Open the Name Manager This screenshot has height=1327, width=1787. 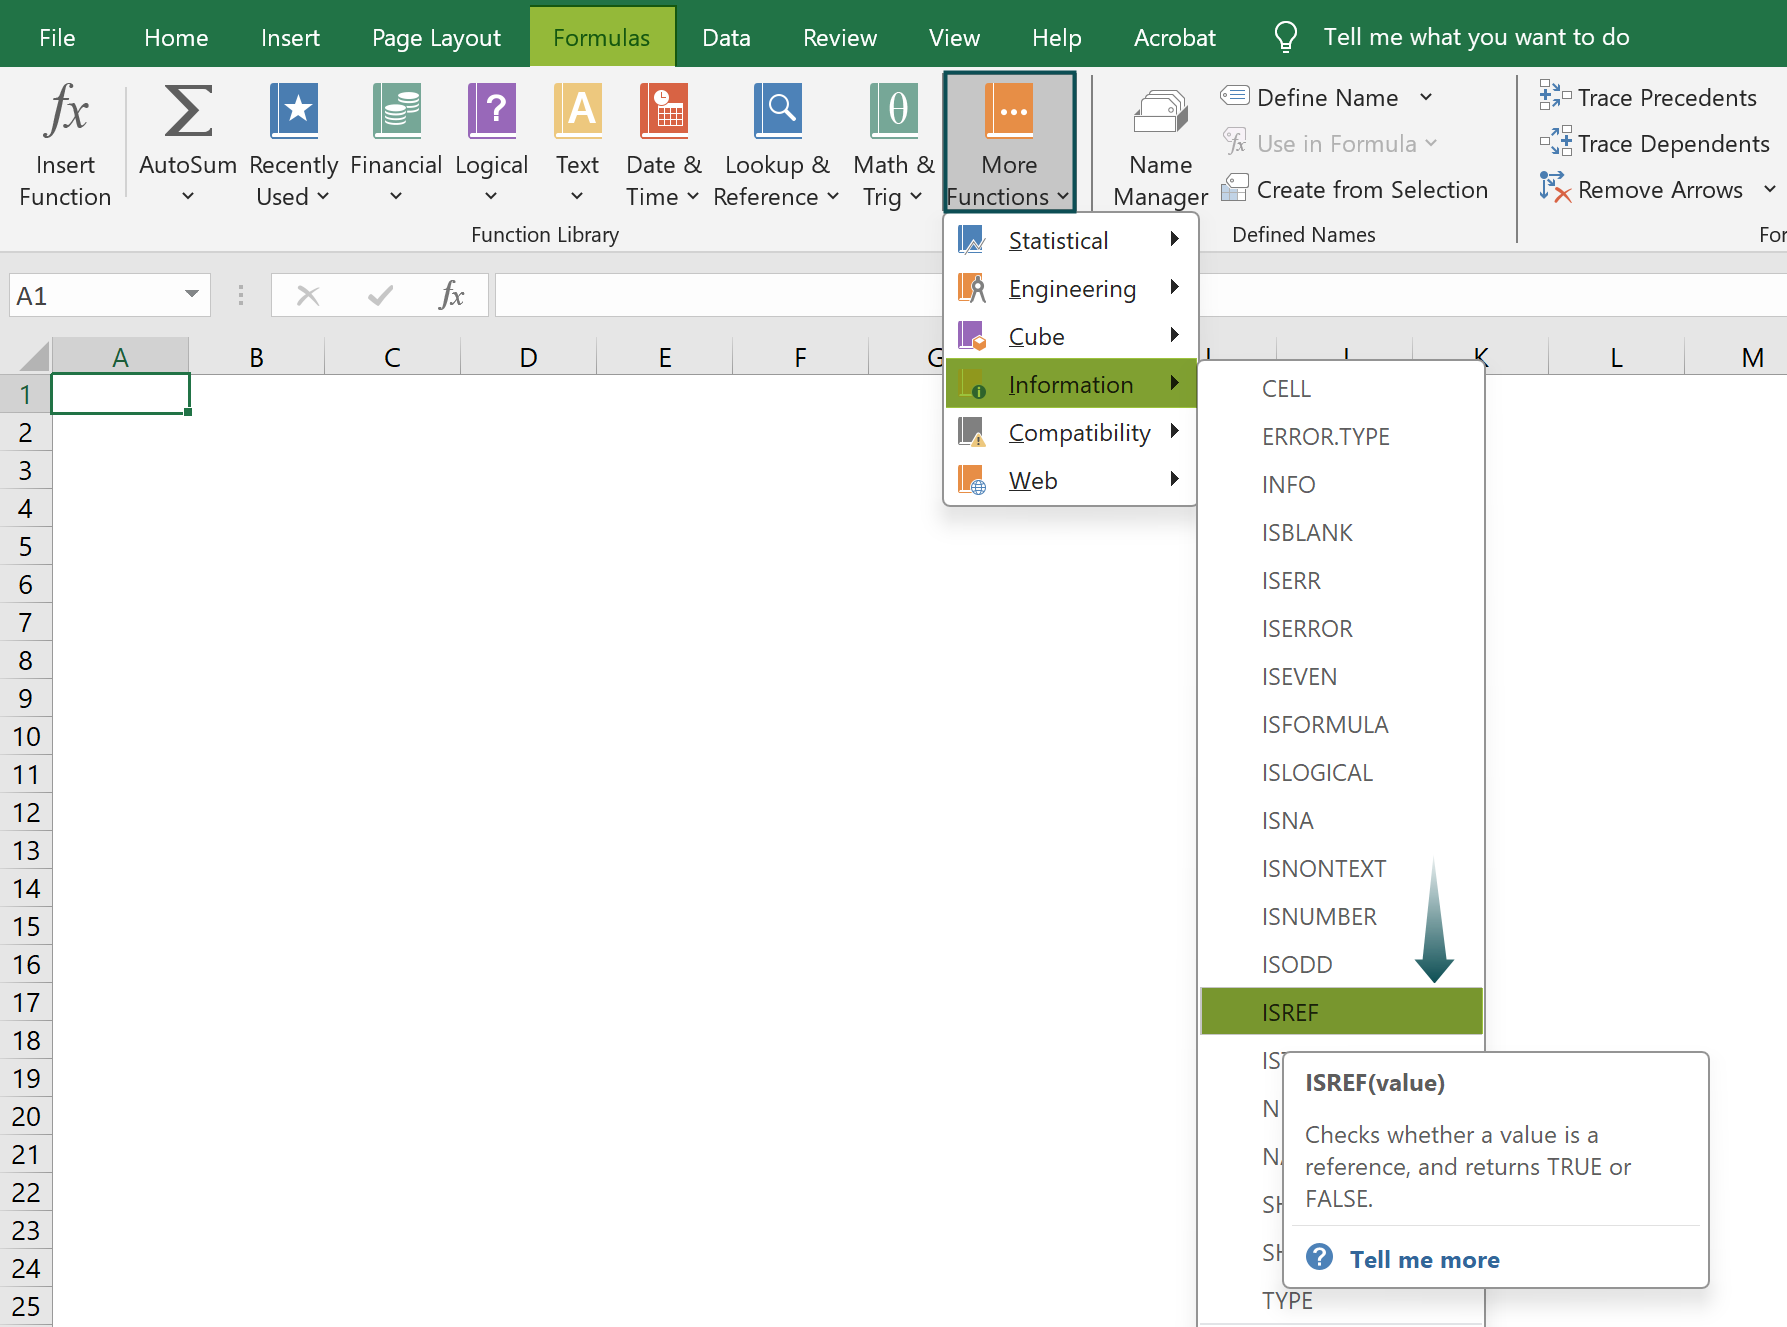(x=1160, y=143)
